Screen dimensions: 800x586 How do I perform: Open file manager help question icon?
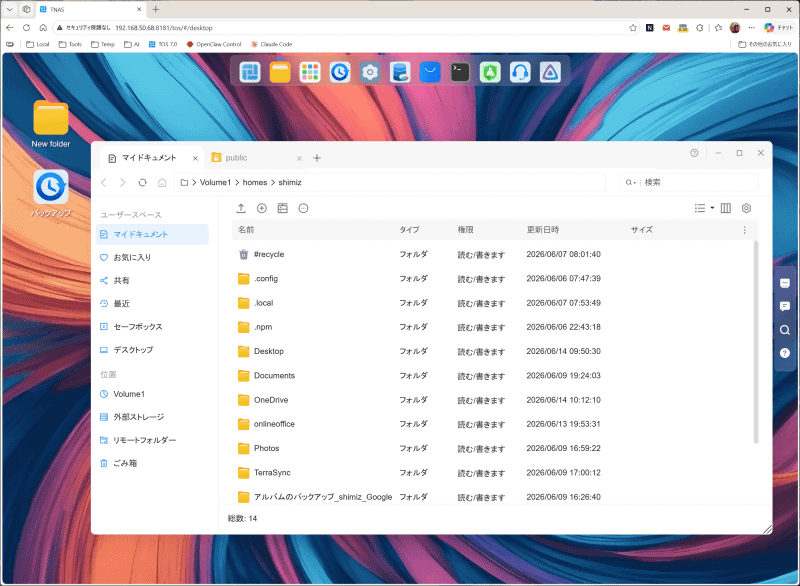[x=694, y=153]
